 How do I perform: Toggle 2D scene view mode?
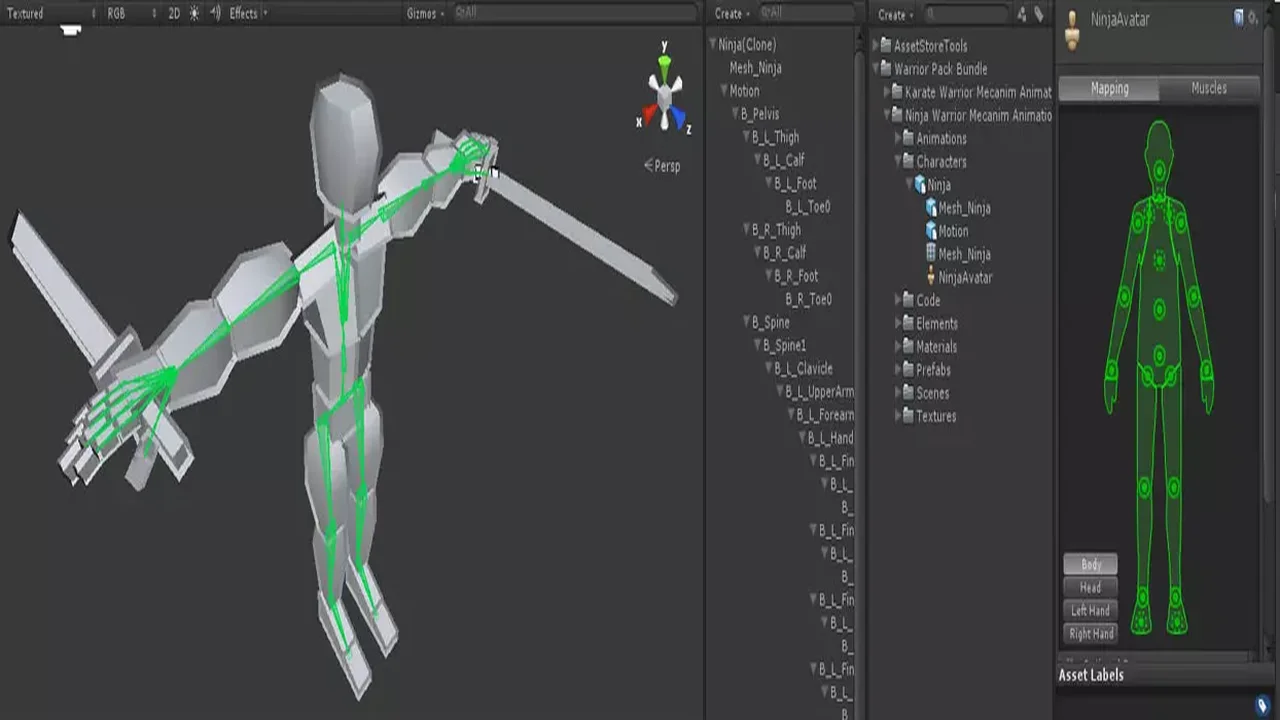[x=174, y=14]
